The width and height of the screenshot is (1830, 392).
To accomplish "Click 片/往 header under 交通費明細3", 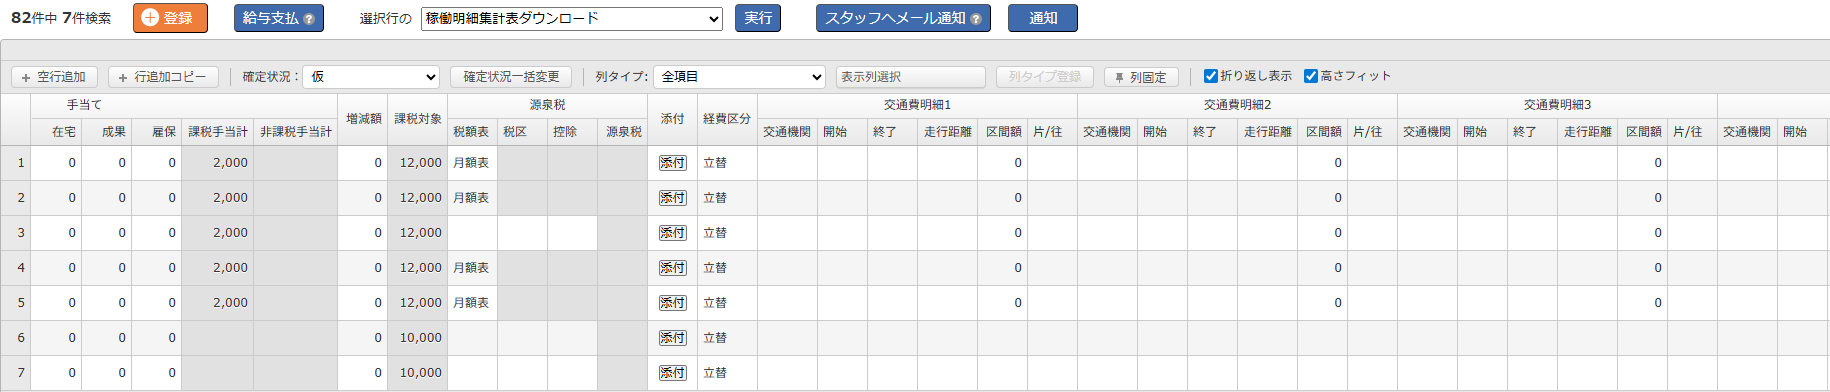I will coord(1692,132).
